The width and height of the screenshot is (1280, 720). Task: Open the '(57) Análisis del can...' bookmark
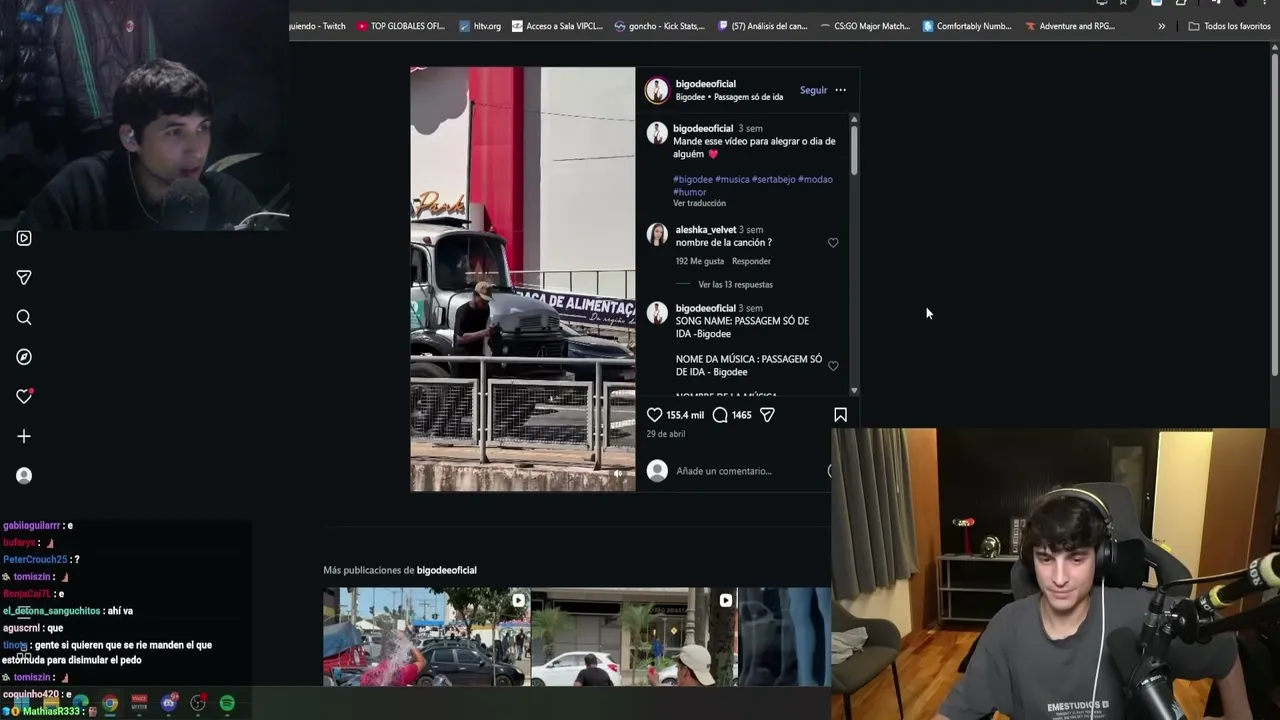tap(762, 26)
